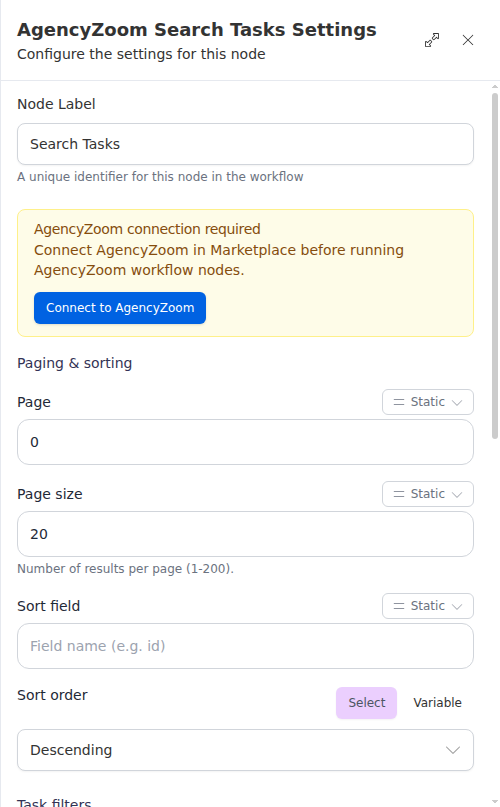Open the Descending sort order dropdown
The width and height of the screenshot is (500, 807).
245,750
